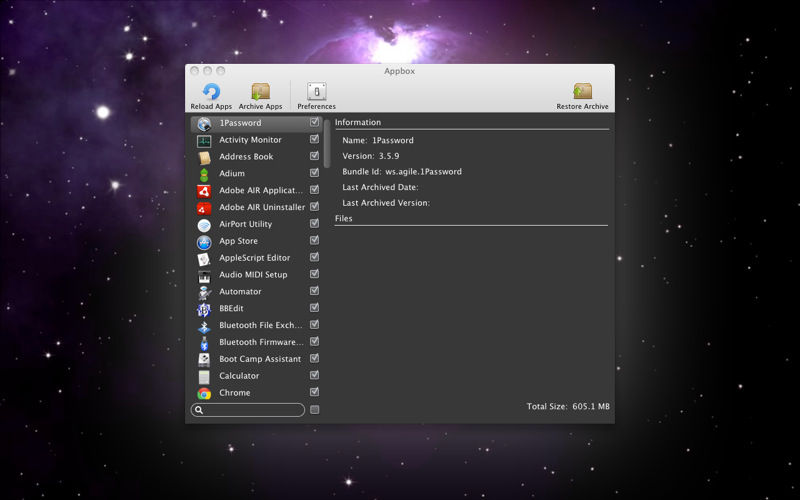Image resolution: width=800 pixels, height=500 pixels.
Task: Click the 'Boot Camp Assistant' row label
Action: (x=260, y=359)
